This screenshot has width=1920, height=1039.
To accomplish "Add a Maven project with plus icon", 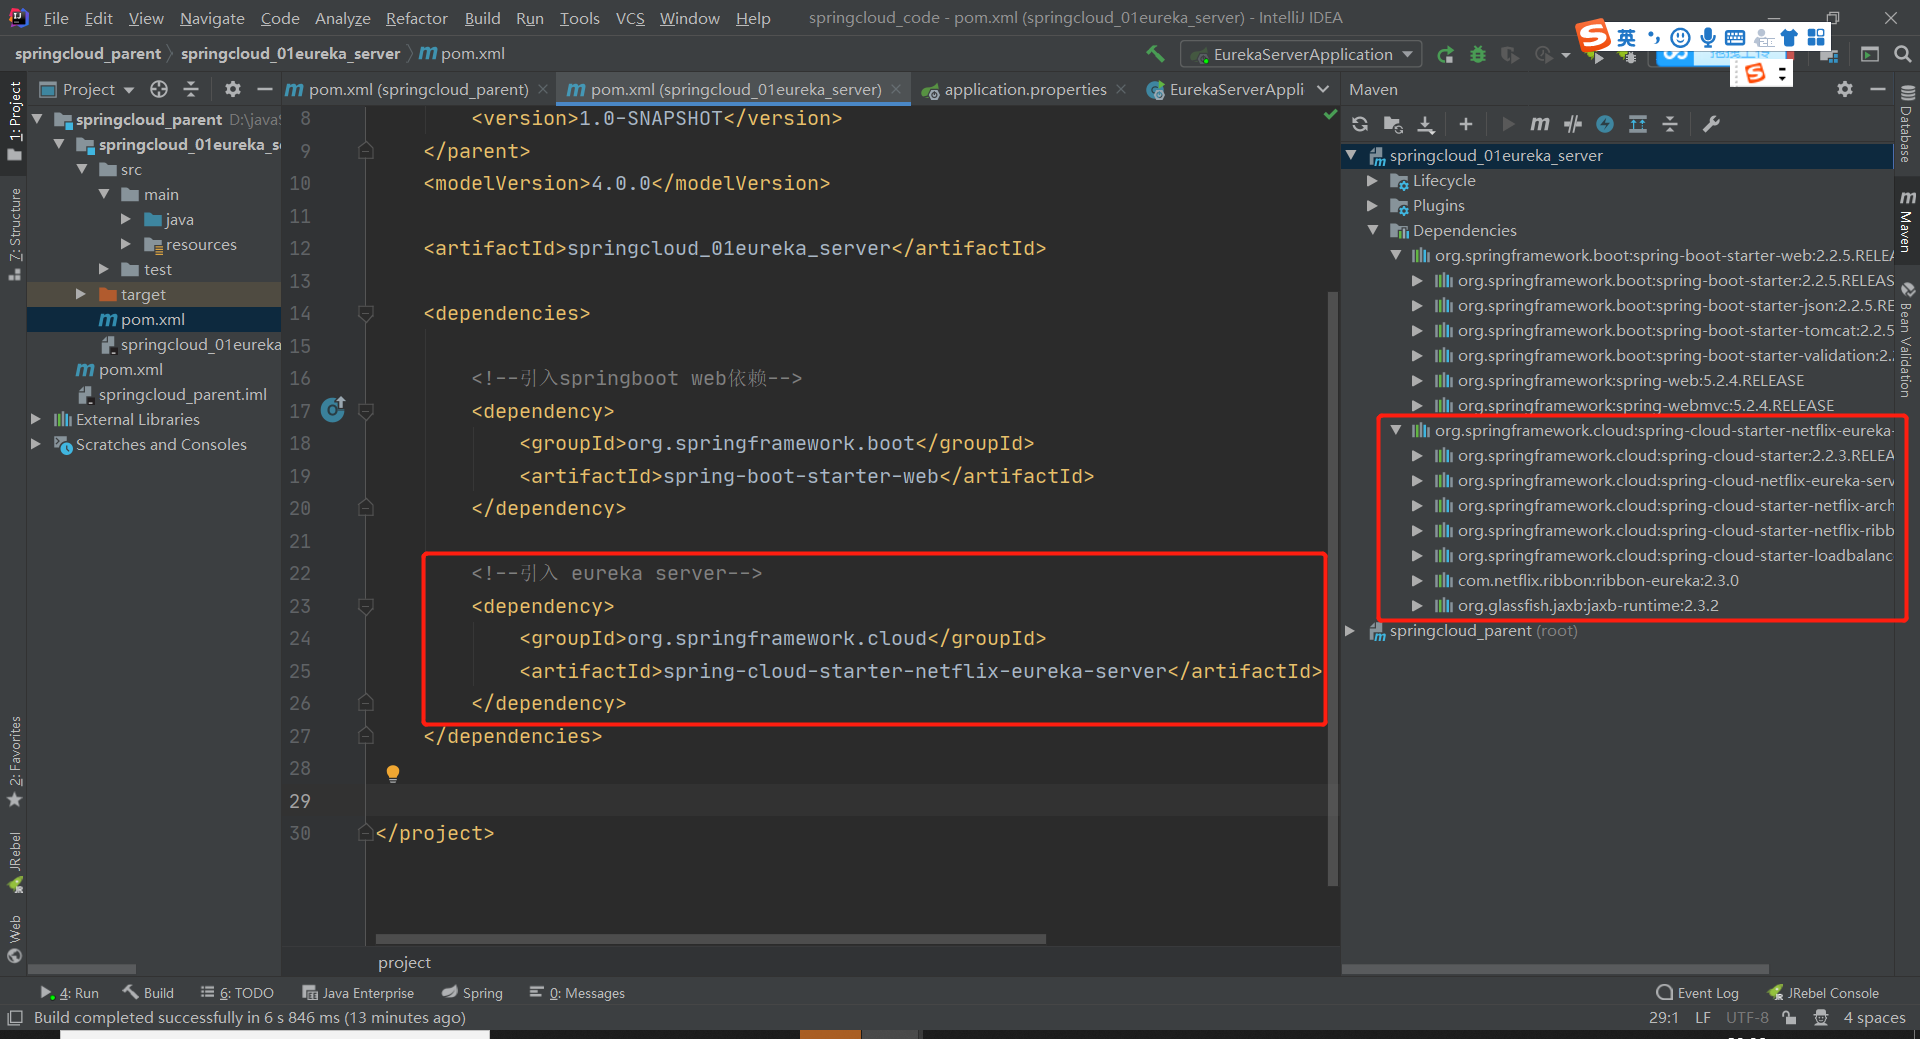I will point(1466,124).
